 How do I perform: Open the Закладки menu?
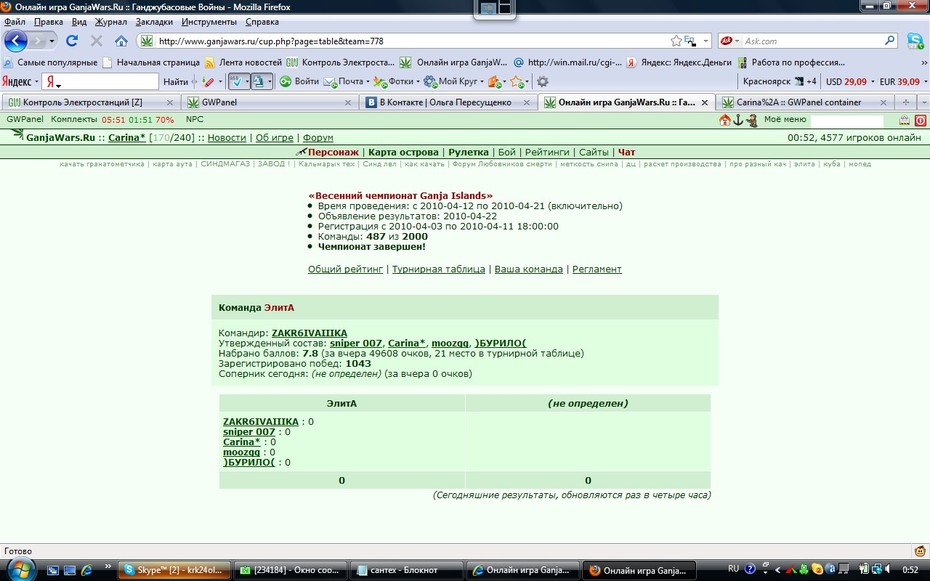click(x=154, y=22)
